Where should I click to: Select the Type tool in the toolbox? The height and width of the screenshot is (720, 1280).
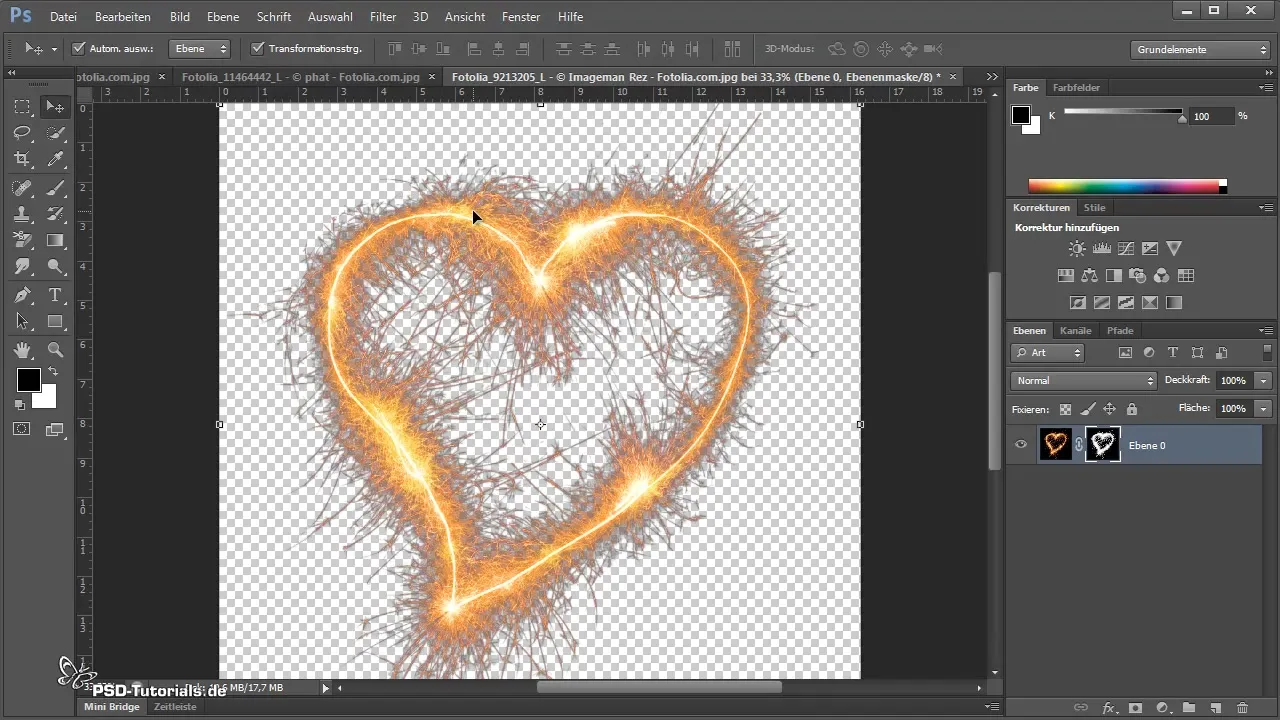click(55, 295)
